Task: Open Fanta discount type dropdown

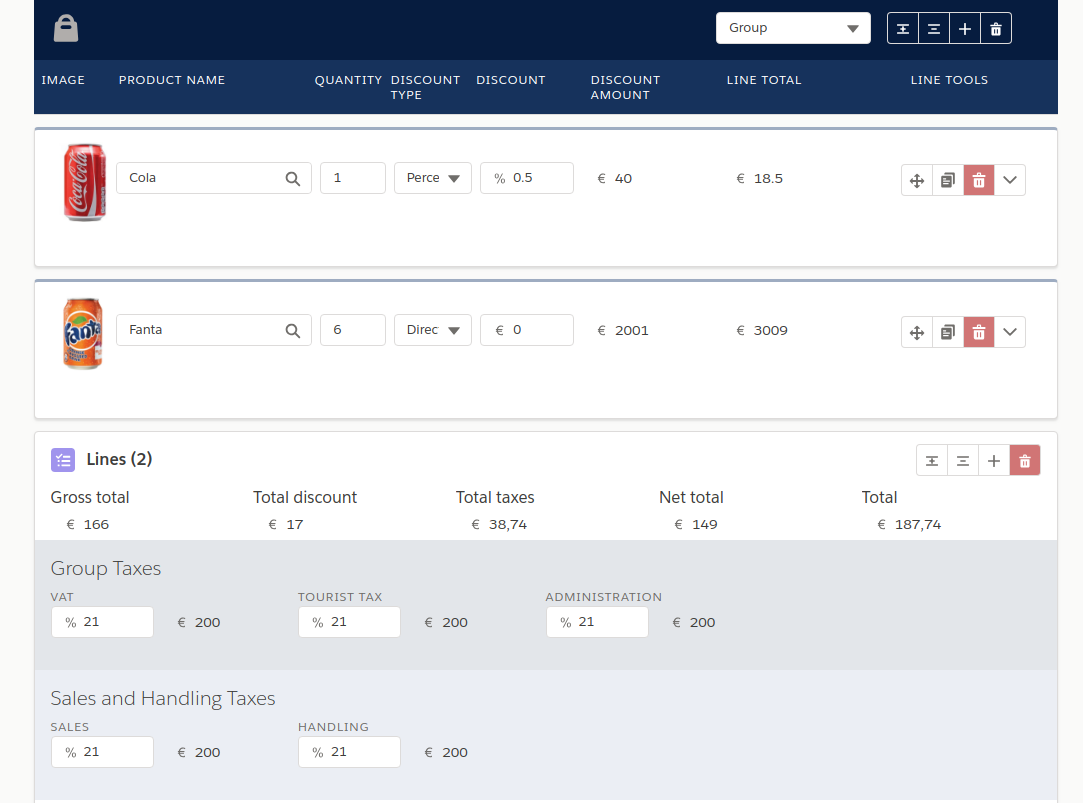Action: pos(432,330)
